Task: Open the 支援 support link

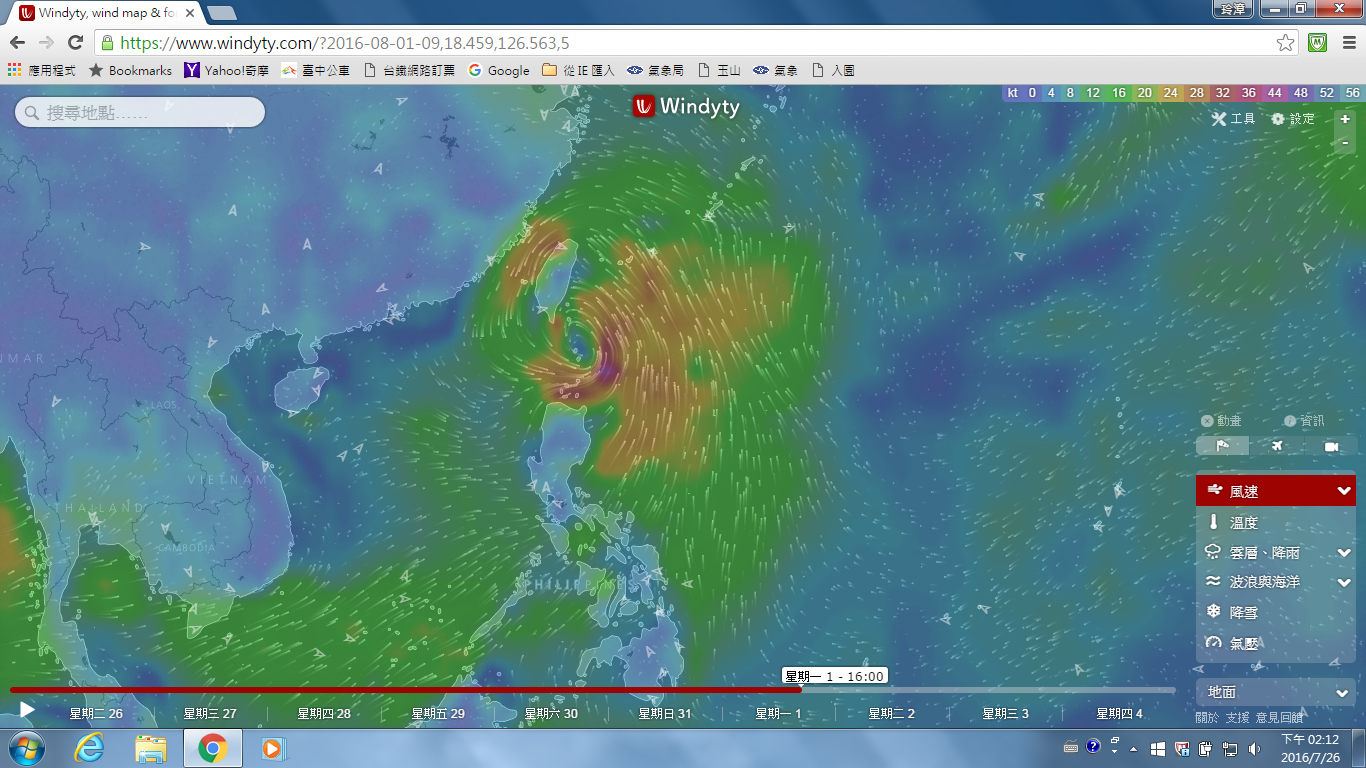Action: click(1237, 717)
